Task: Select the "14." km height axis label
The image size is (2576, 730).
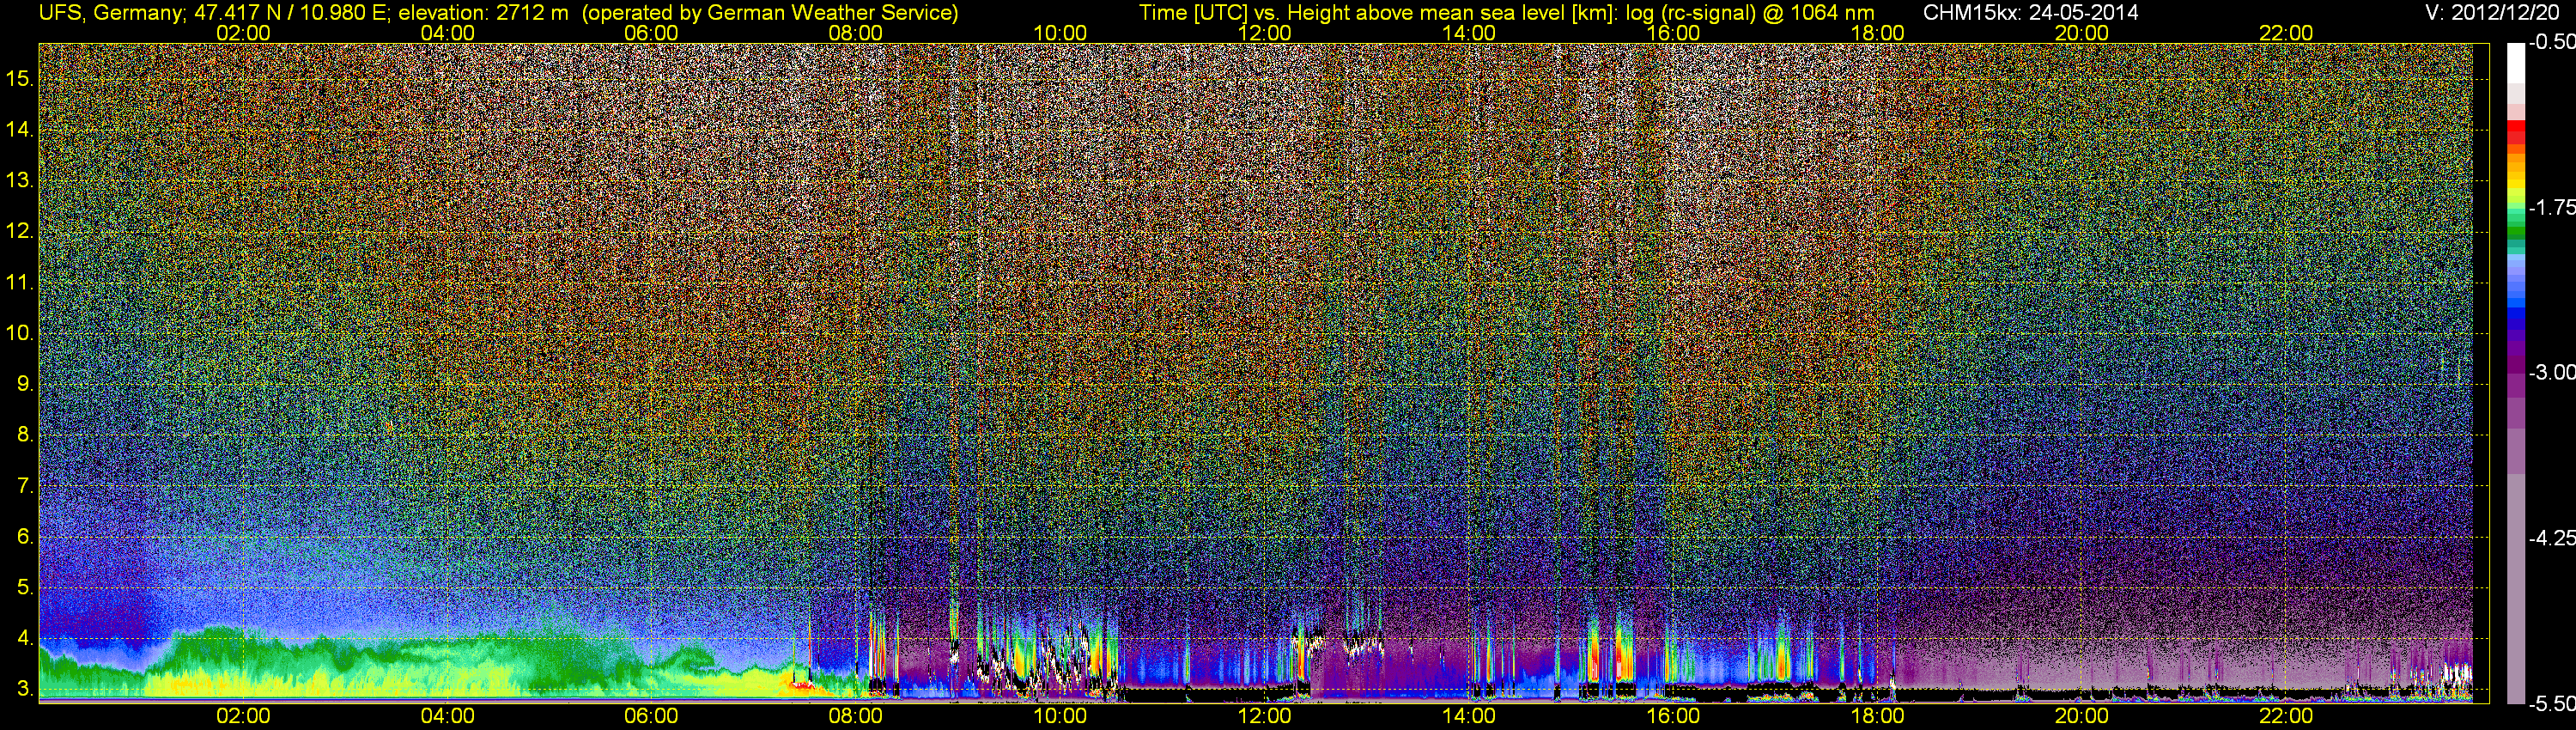Action: click(x=20, y=129)
